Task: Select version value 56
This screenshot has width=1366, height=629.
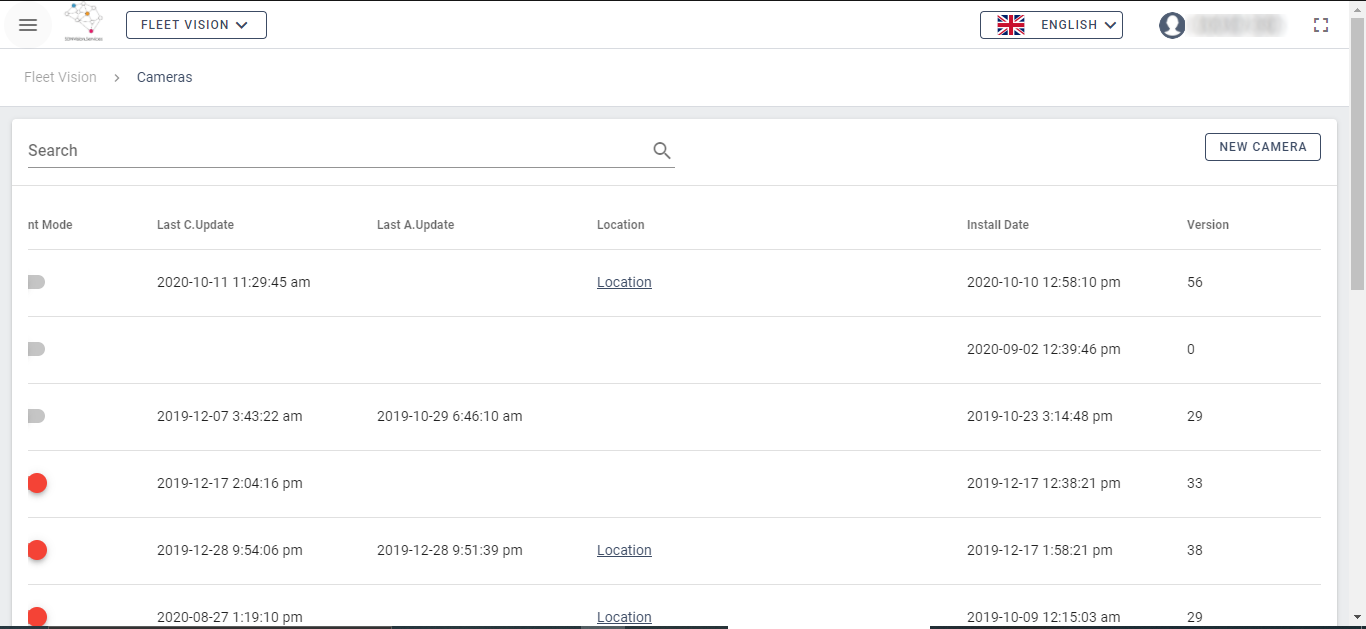Action: point(1195,282)
